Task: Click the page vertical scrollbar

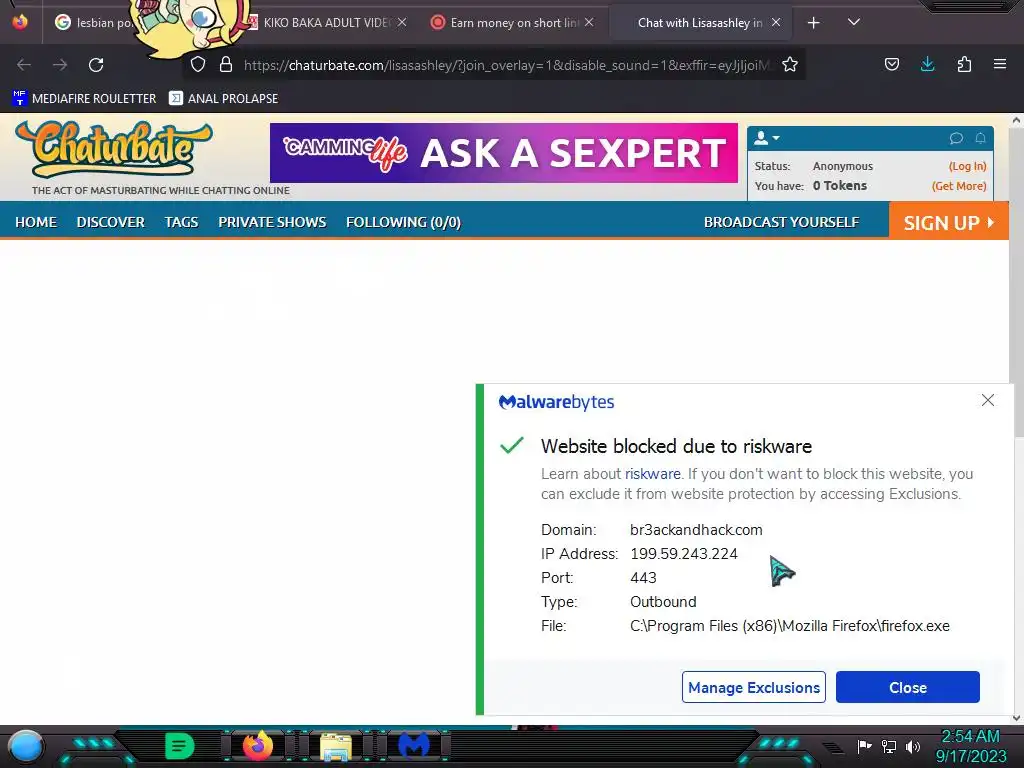Action: [x=1016, y=281]
